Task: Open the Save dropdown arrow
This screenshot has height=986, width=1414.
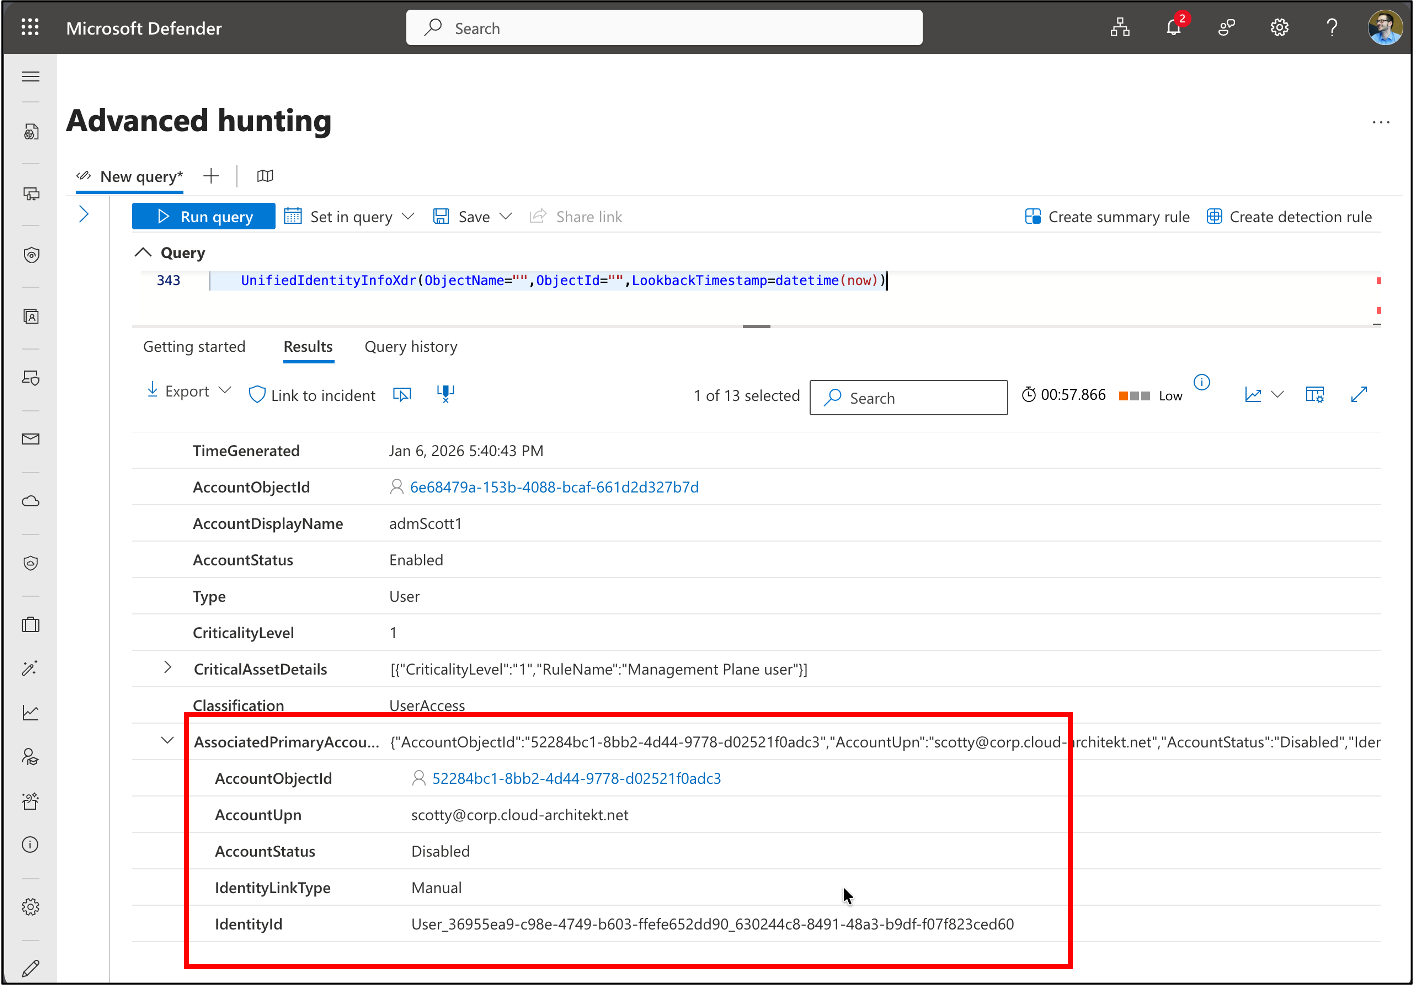Action: [506, 216]
